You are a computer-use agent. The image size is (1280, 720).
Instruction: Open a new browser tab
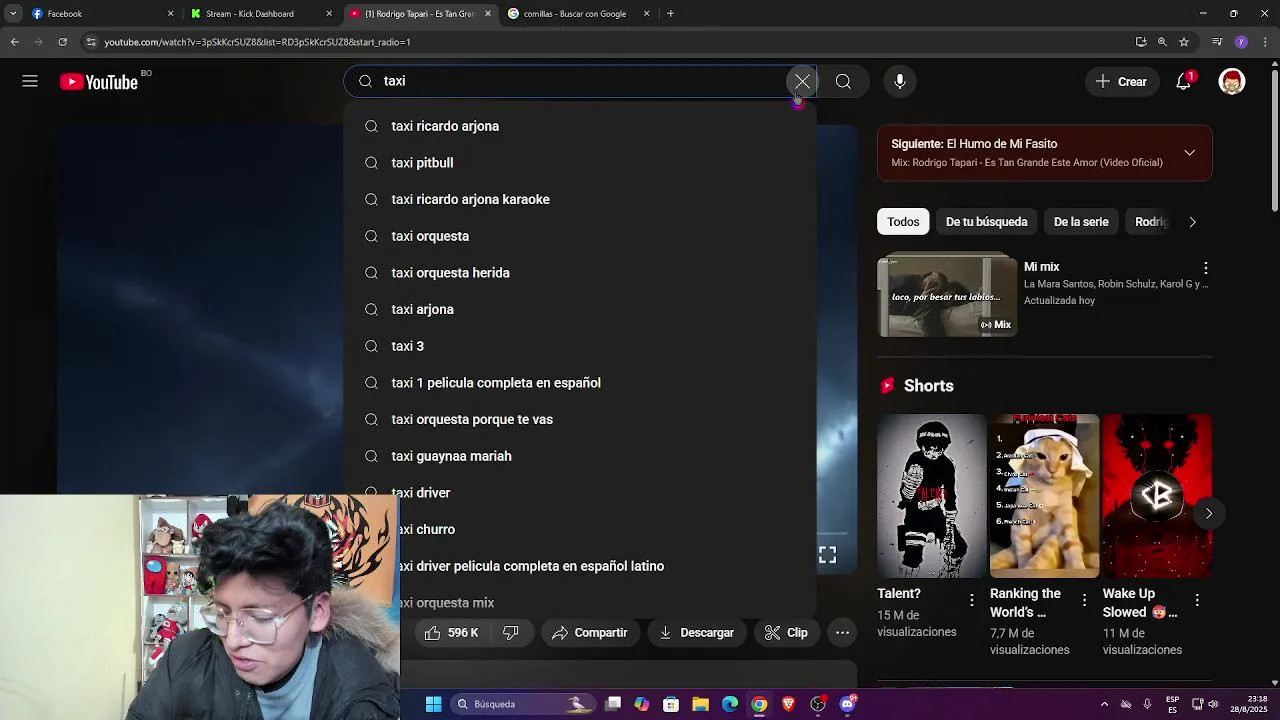tap(670, 14)
